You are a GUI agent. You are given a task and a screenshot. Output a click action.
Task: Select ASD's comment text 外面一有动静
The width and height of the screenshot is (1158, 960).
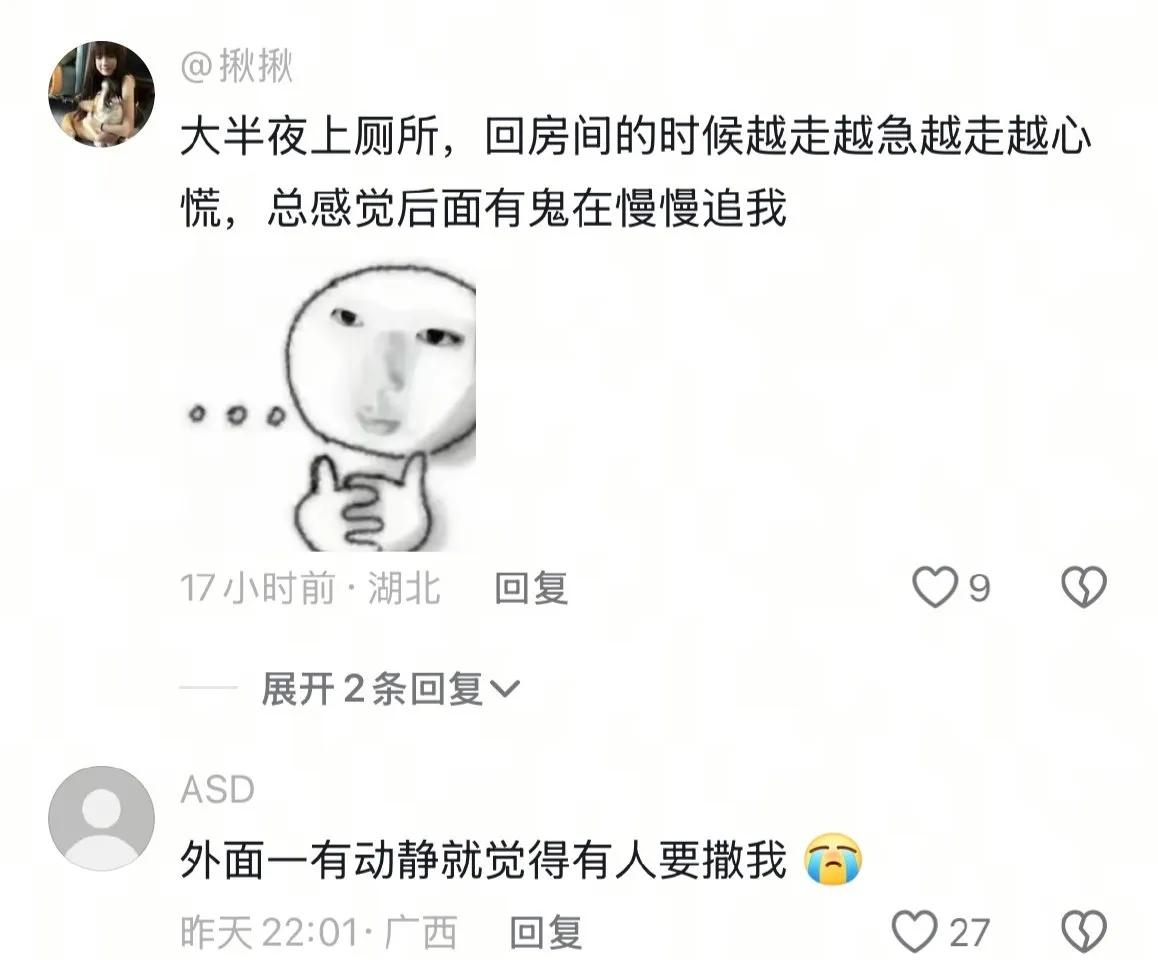(484, 860)
